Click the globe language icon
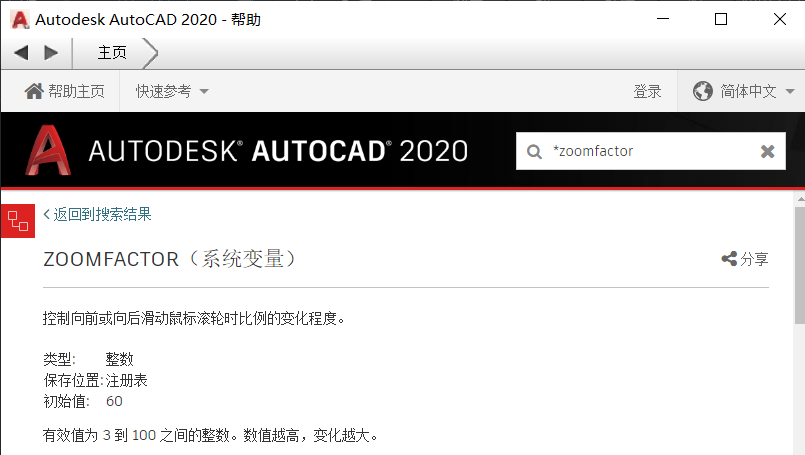Screen dimensions: 805x455 (x=702, y=91)
